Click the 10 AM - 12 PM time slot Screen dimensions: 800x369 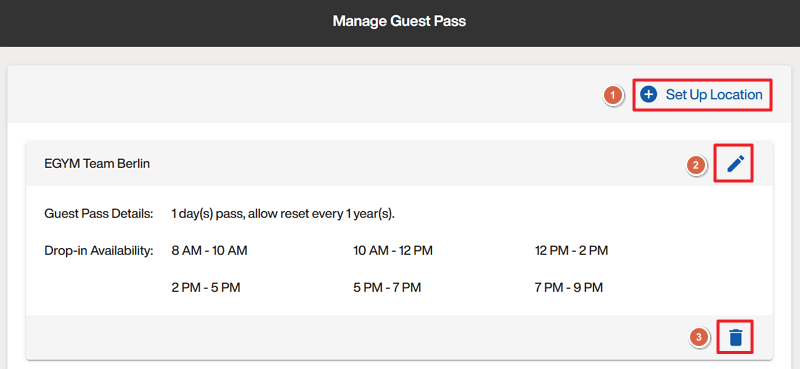393,251
